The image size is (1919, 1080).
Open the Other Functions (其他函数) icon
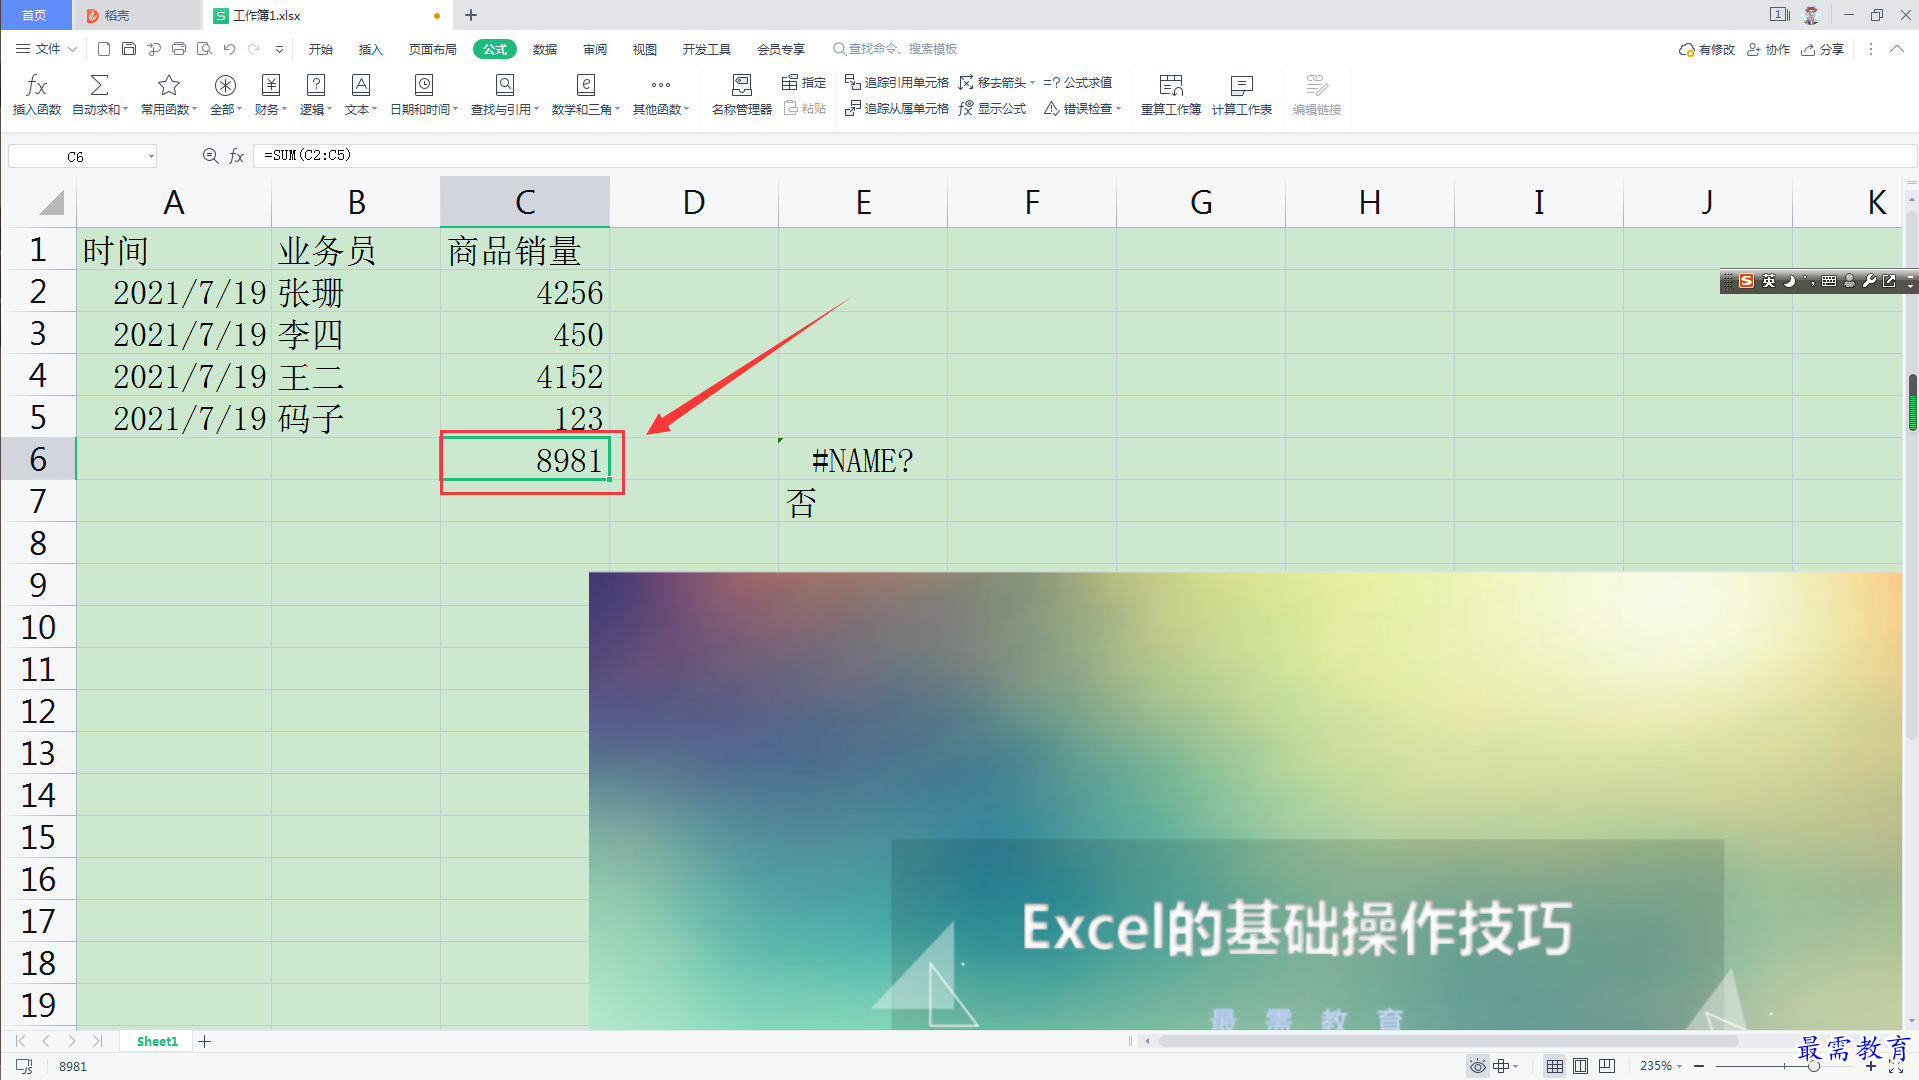661,86
